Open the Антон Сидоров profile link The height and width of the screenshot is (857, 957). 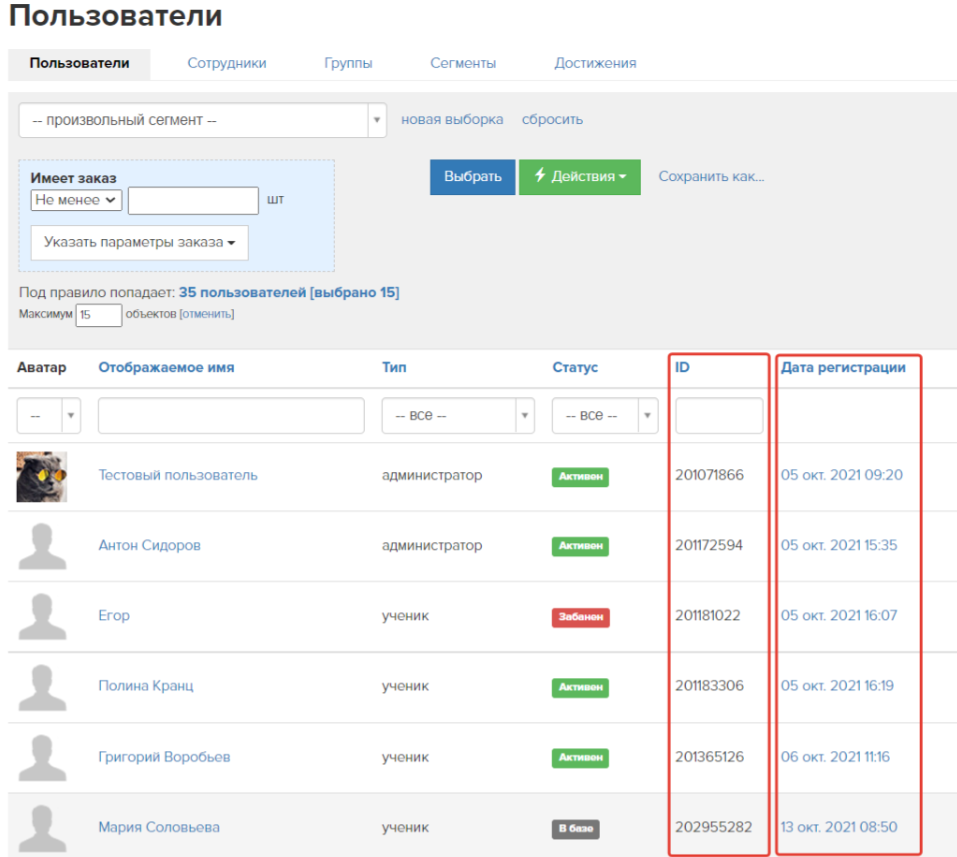click(150, 546)
